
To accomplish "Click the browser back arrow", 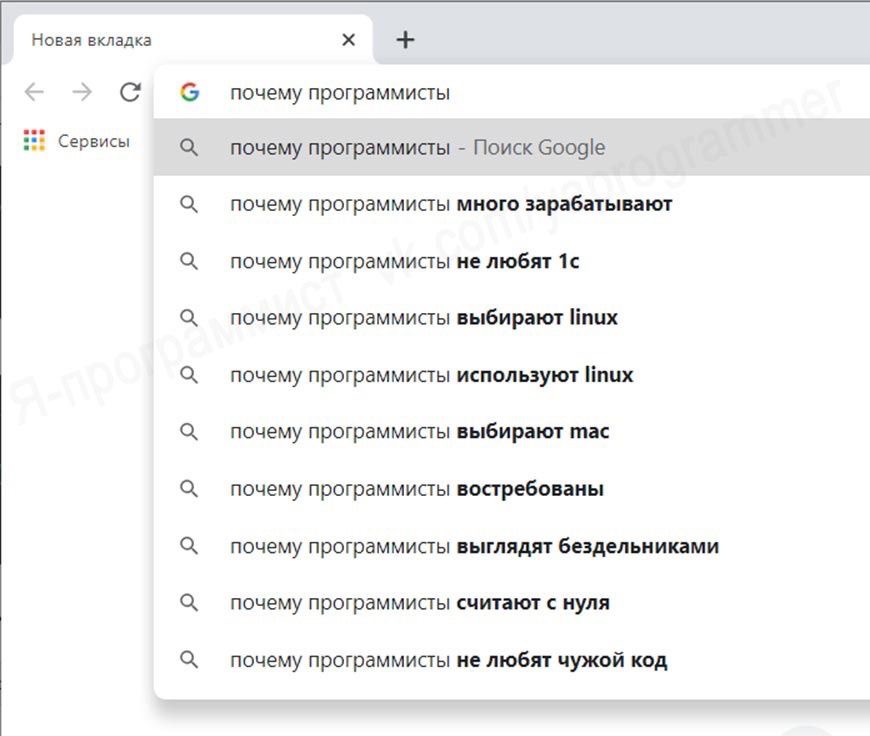I will point(34,93).
